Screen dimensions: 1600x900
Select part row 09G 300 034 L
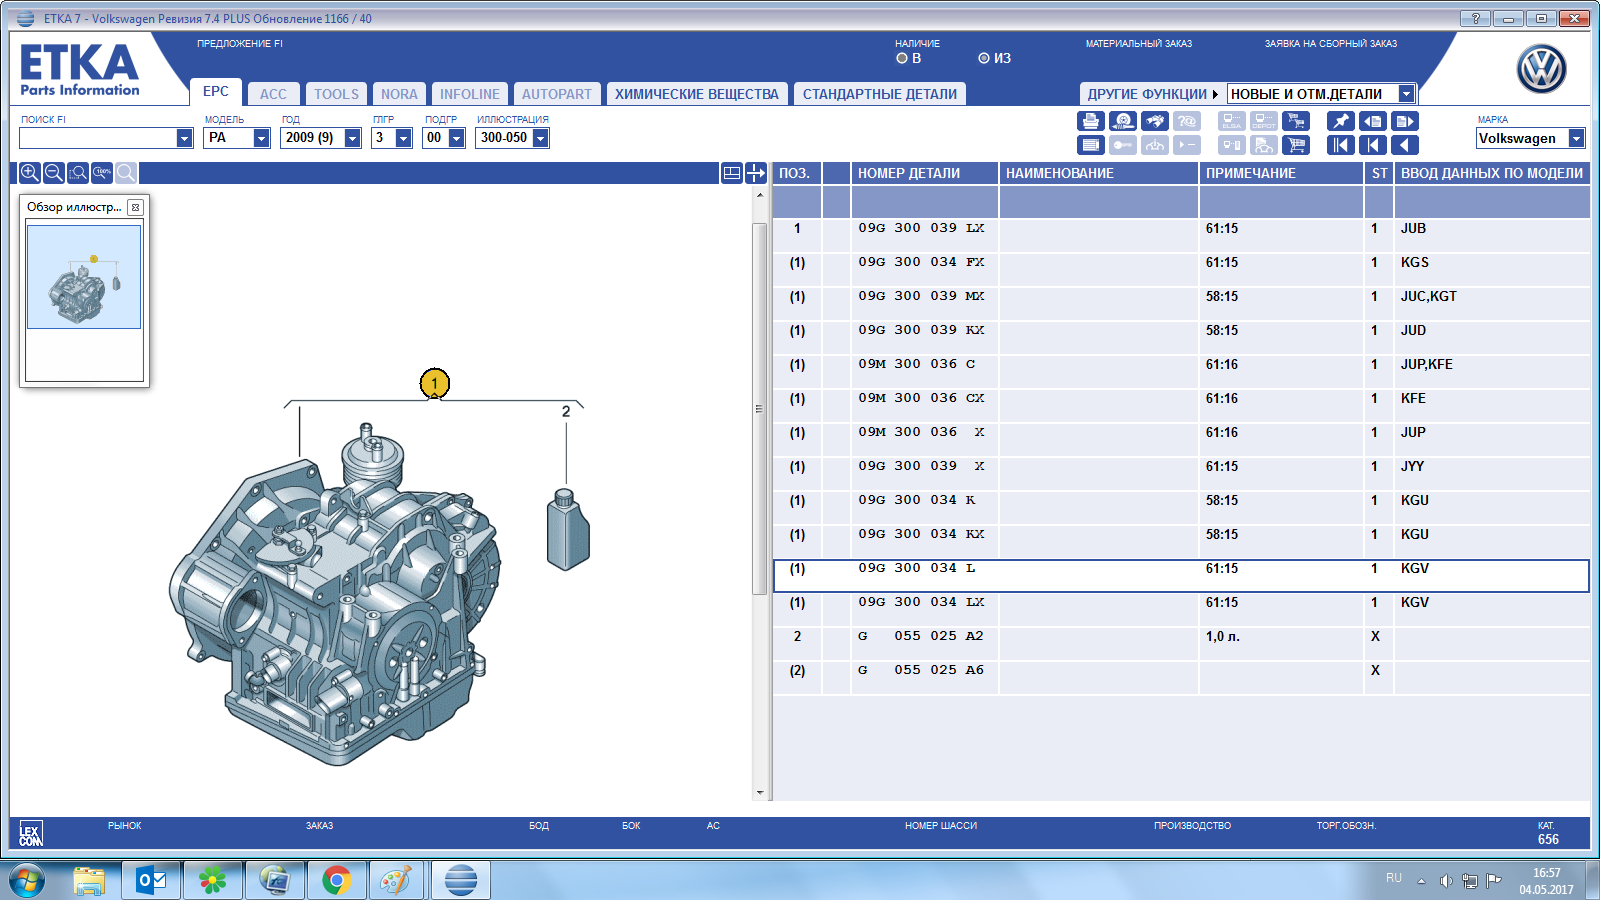tap(1181, 576)
